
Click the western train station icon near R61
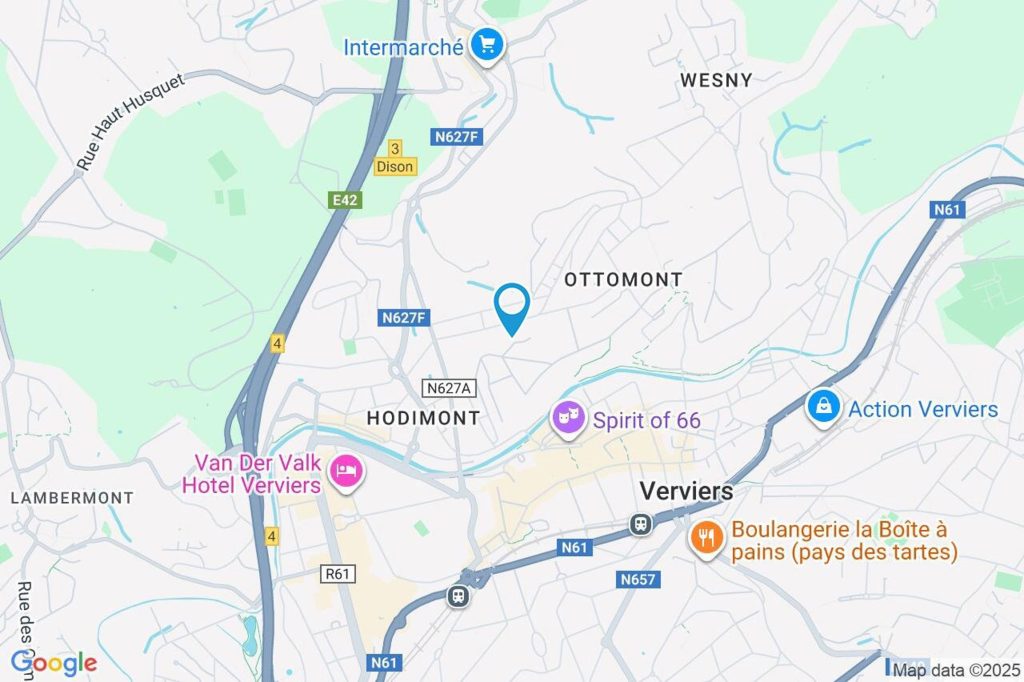458,595
